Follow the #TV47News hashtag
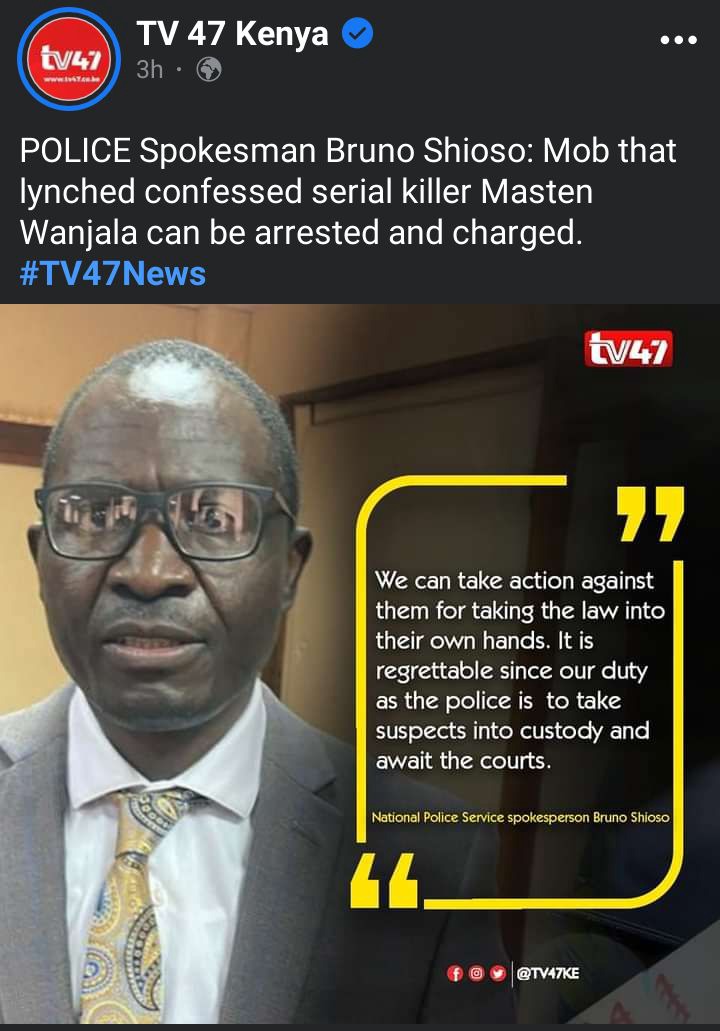Viewport: 720px width, 1031px height. (x=112, y=274)
